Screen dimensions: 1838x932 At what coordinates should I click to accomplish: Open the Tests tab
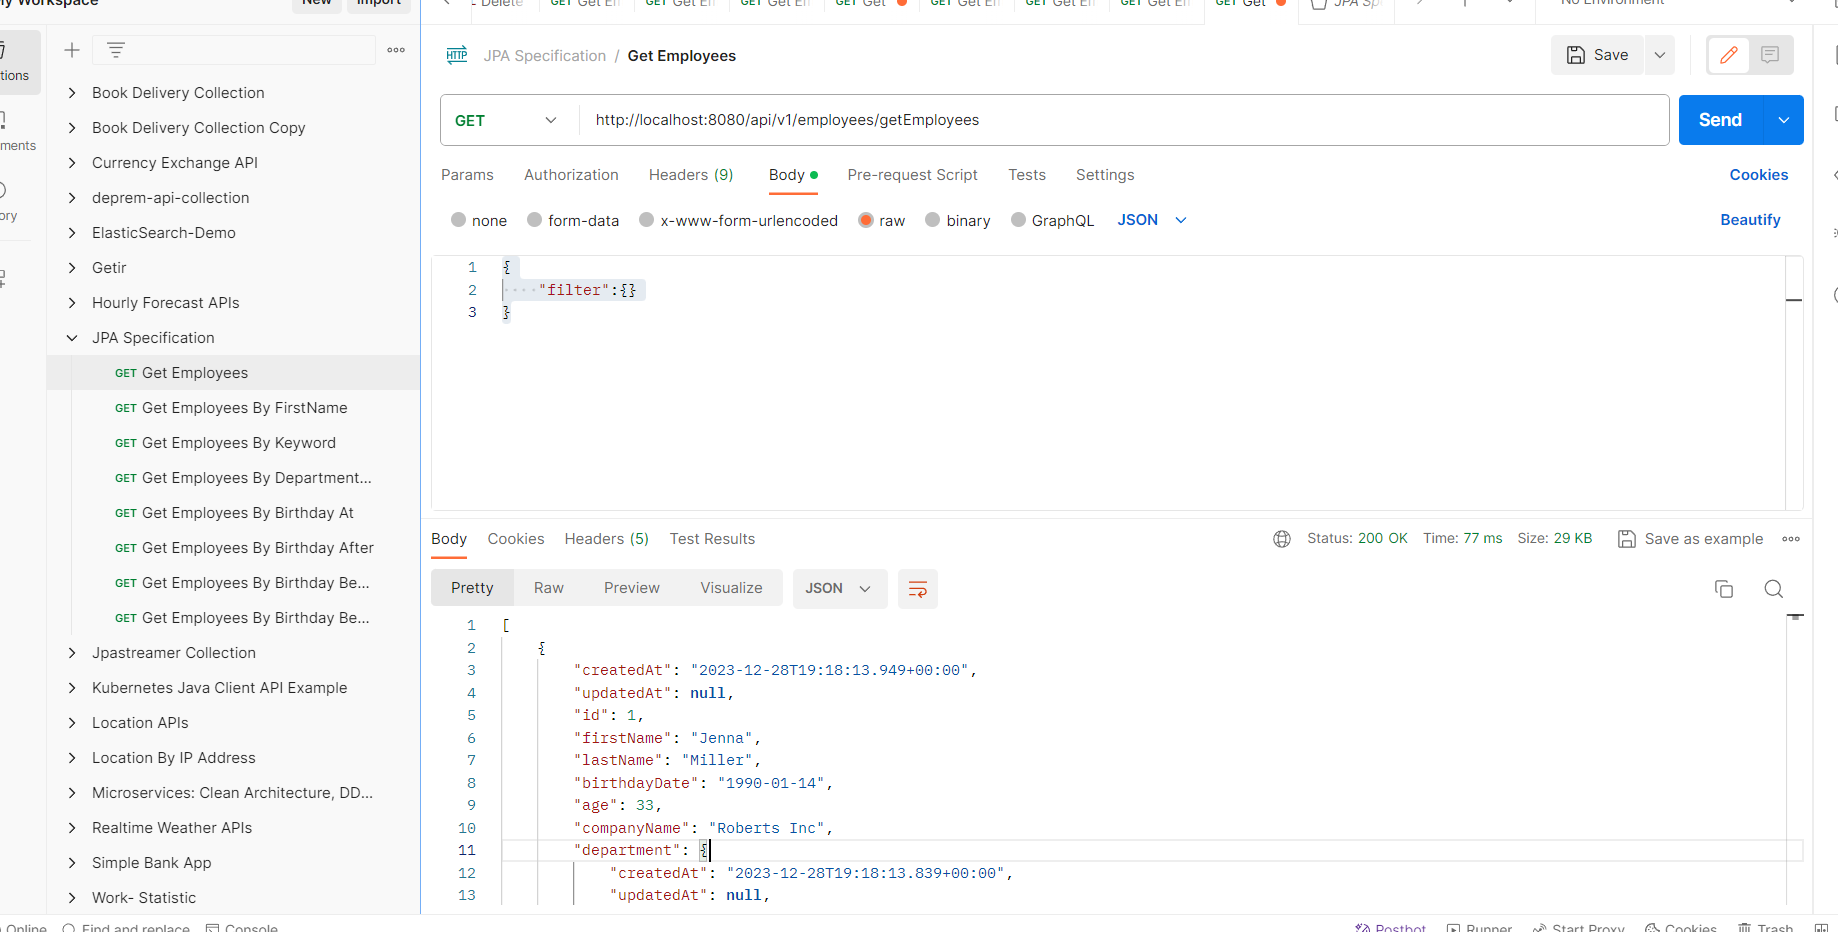1027,175
